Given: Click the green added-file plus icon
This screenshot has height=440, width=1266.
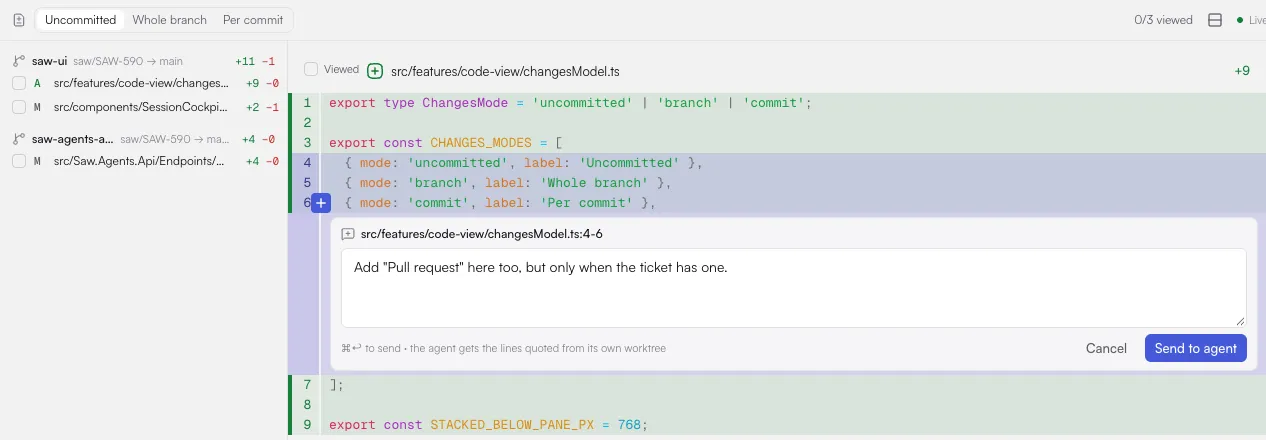Looking at the screenshot, I should pyautogui.click(x=375, y=71).
